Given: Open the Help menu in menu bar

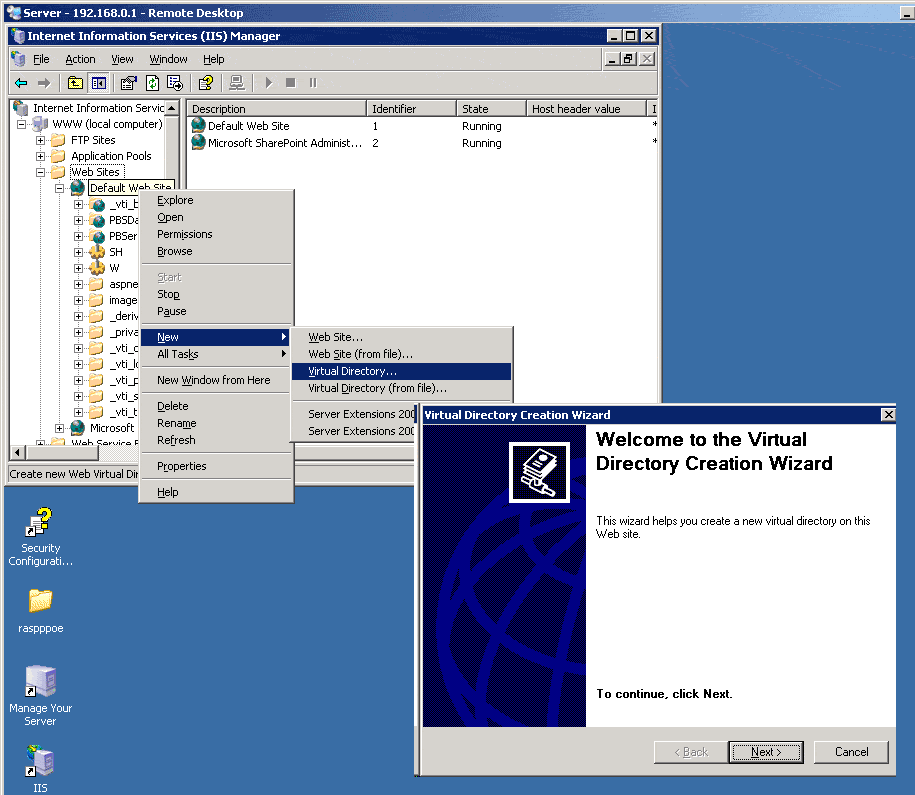Looking at the screenshot, I should (214, 59).
